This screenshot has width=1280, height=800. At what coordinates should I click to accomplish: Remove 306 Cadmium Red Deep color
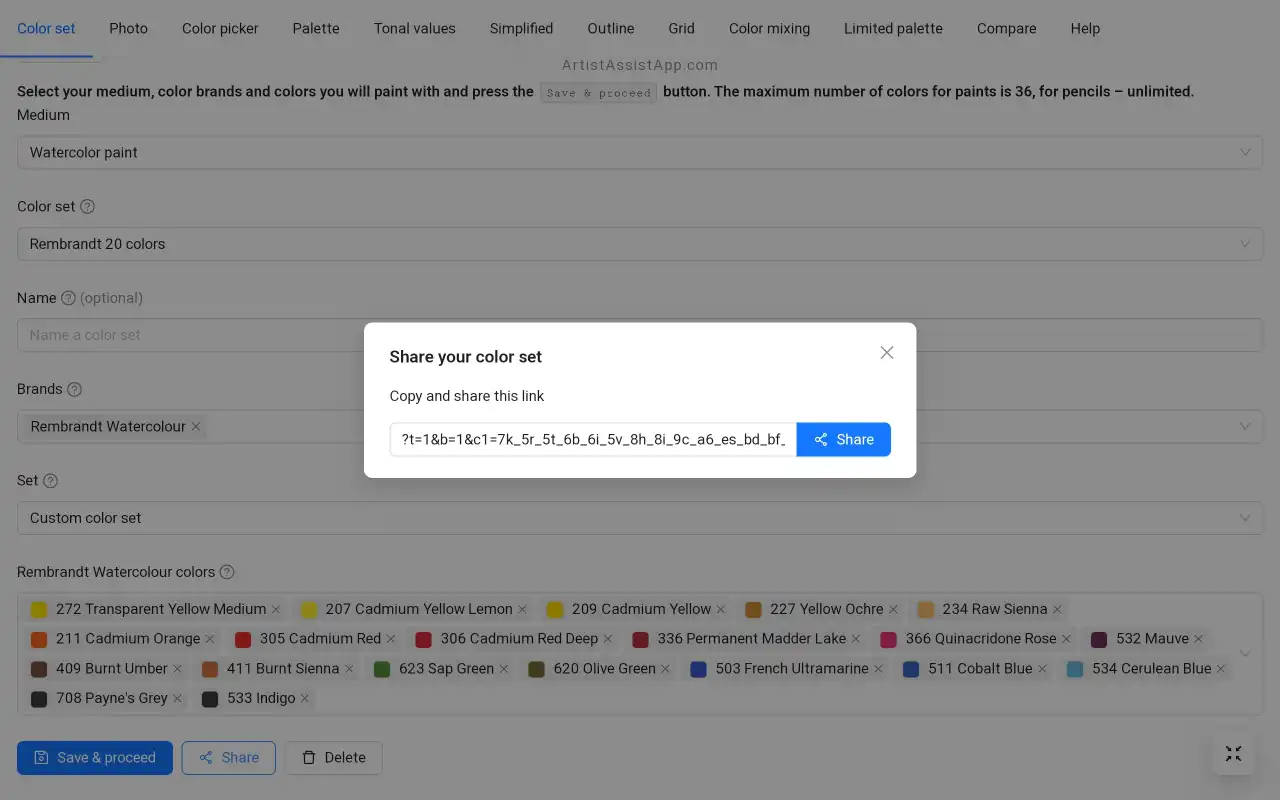[608, 639]
